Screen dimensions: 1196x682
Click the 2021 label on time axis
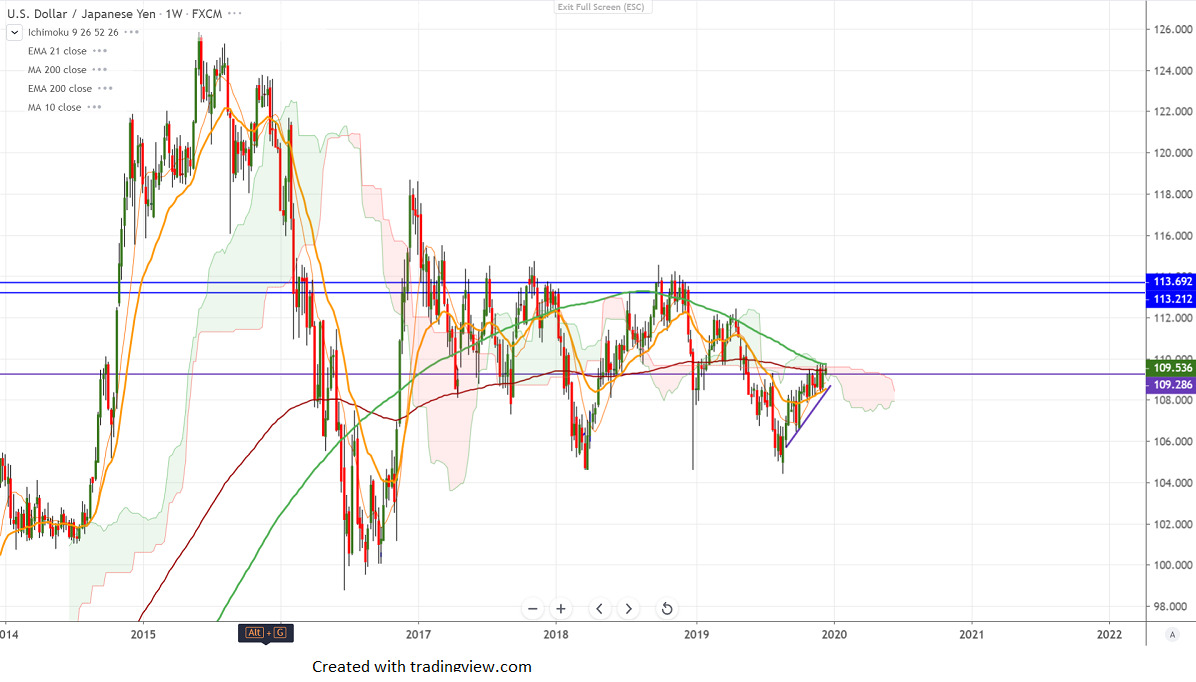(971, 634)
